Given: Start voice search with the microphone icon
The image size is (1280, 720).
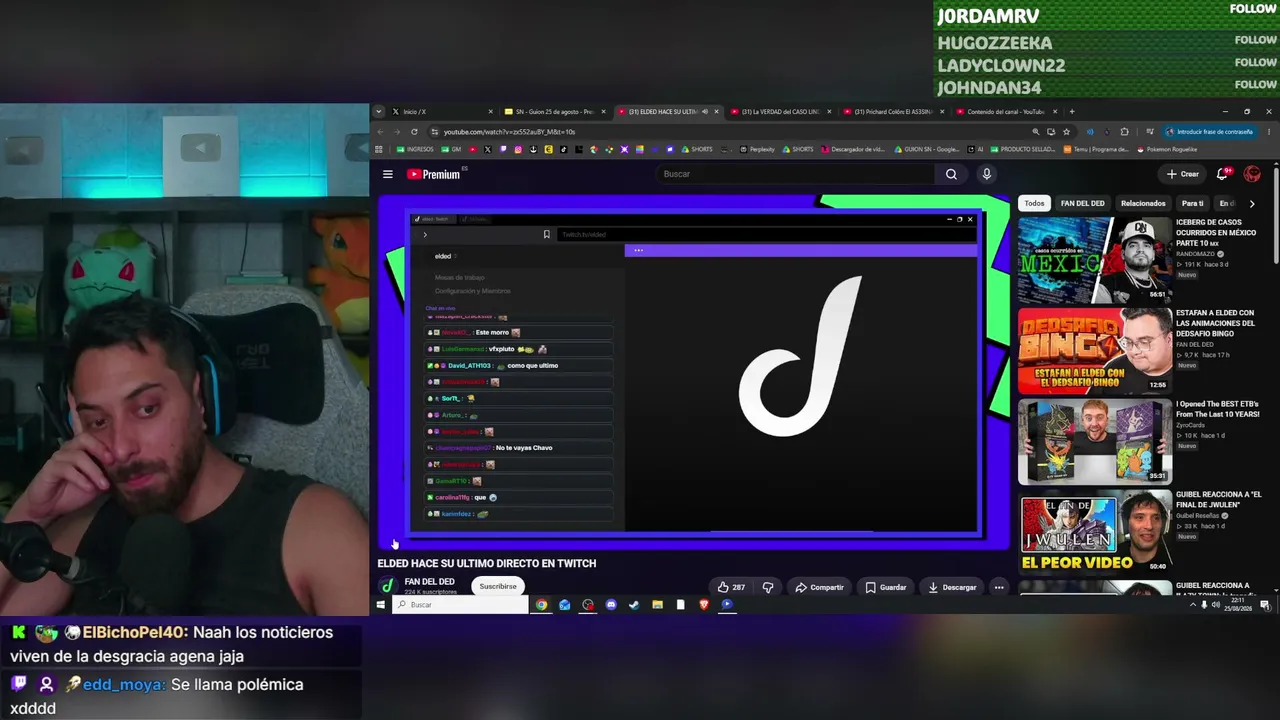Looking at the screenshot, I should (x=986, y=174).
